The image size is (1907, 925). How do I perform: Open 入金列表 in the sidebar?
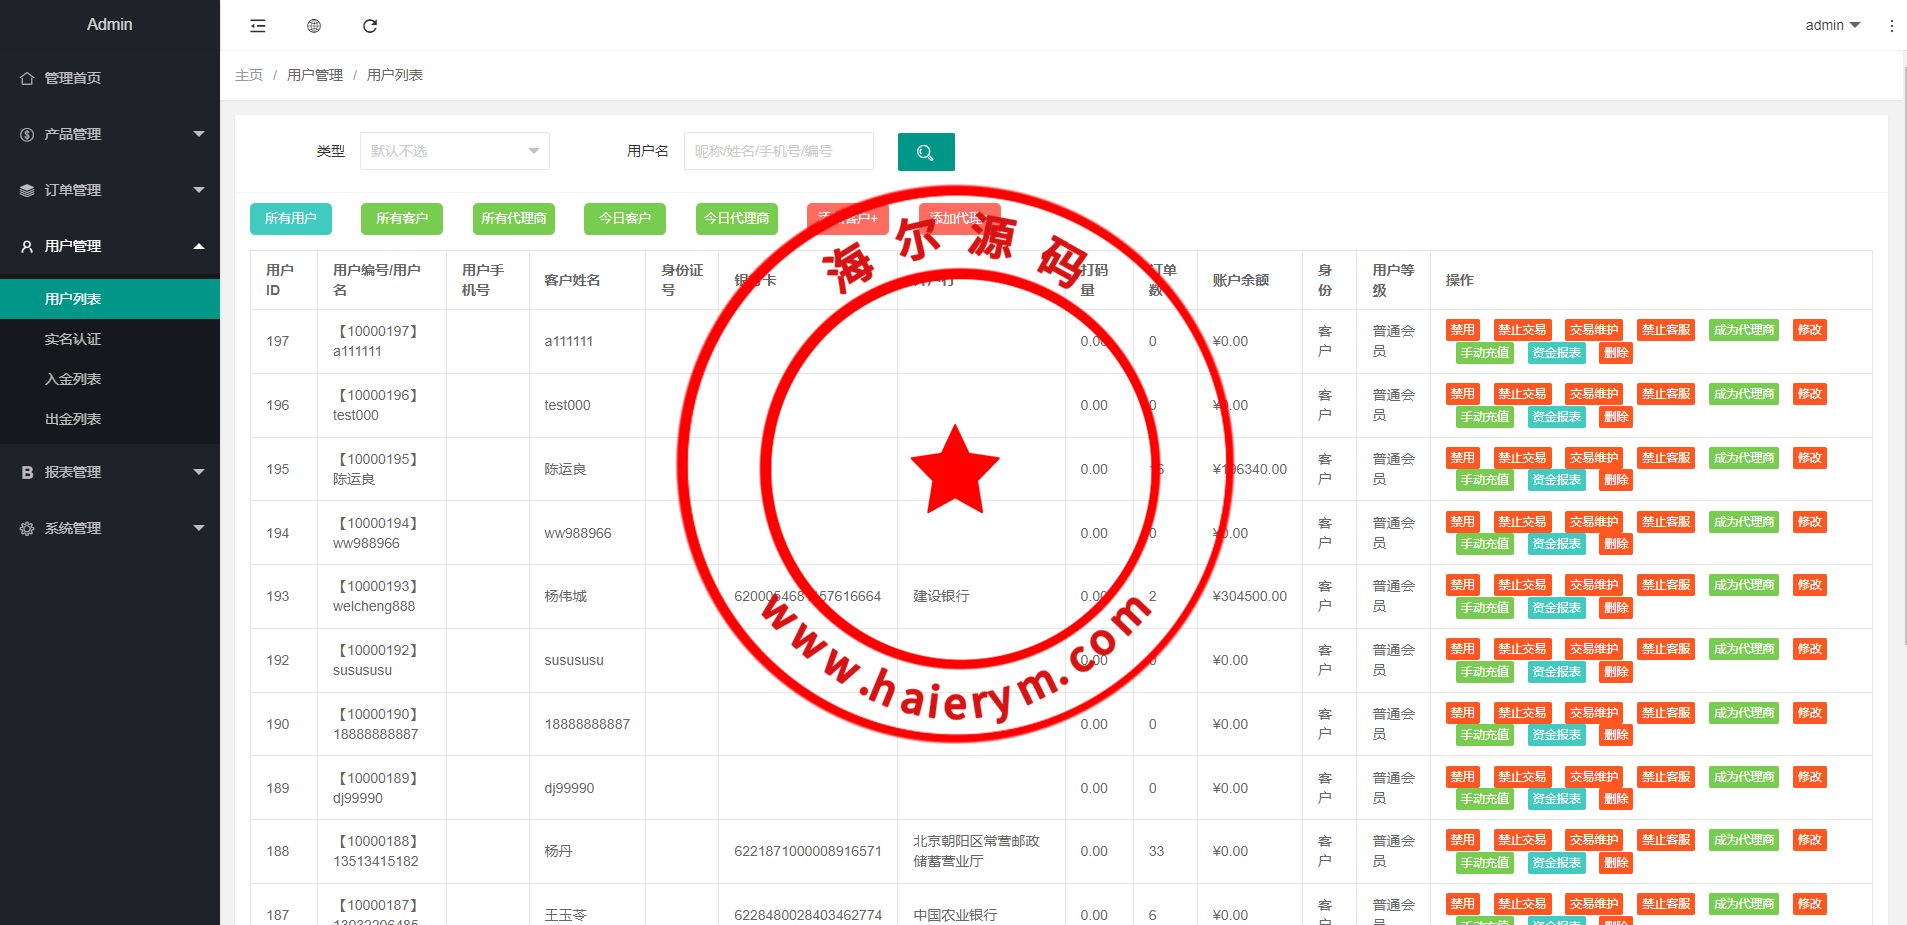(x=73, y=379)
